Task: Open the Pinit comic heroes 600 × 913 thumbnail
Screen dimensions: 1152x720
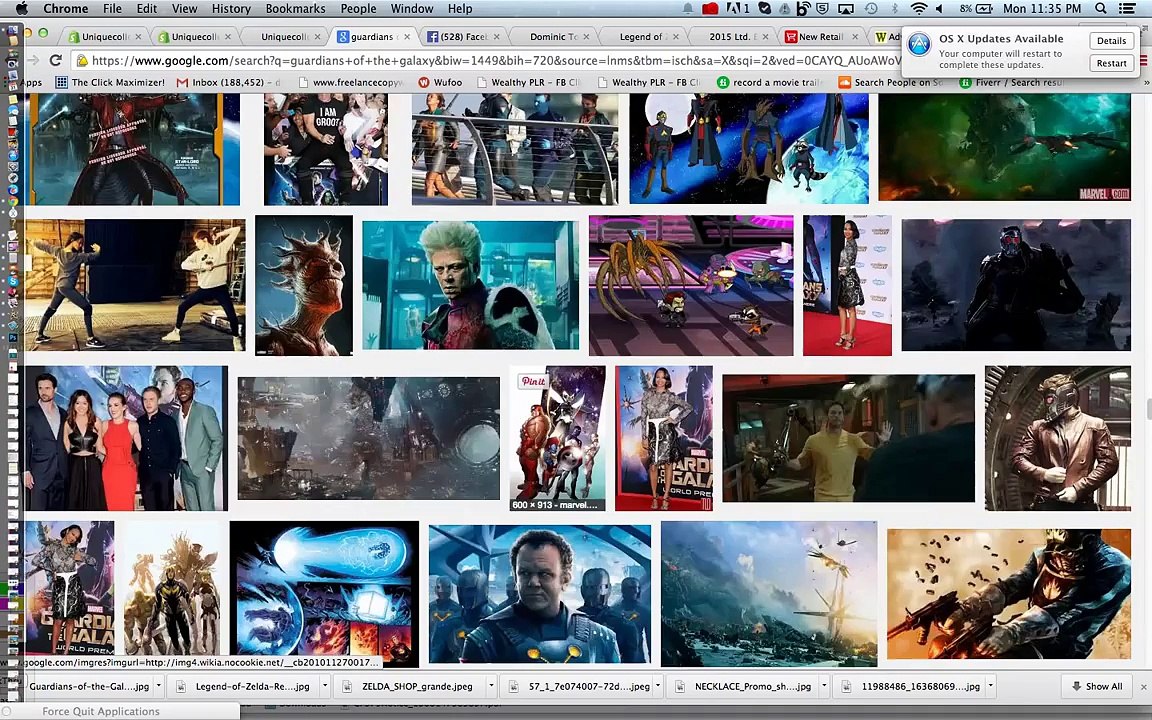Action: [558, 438]
